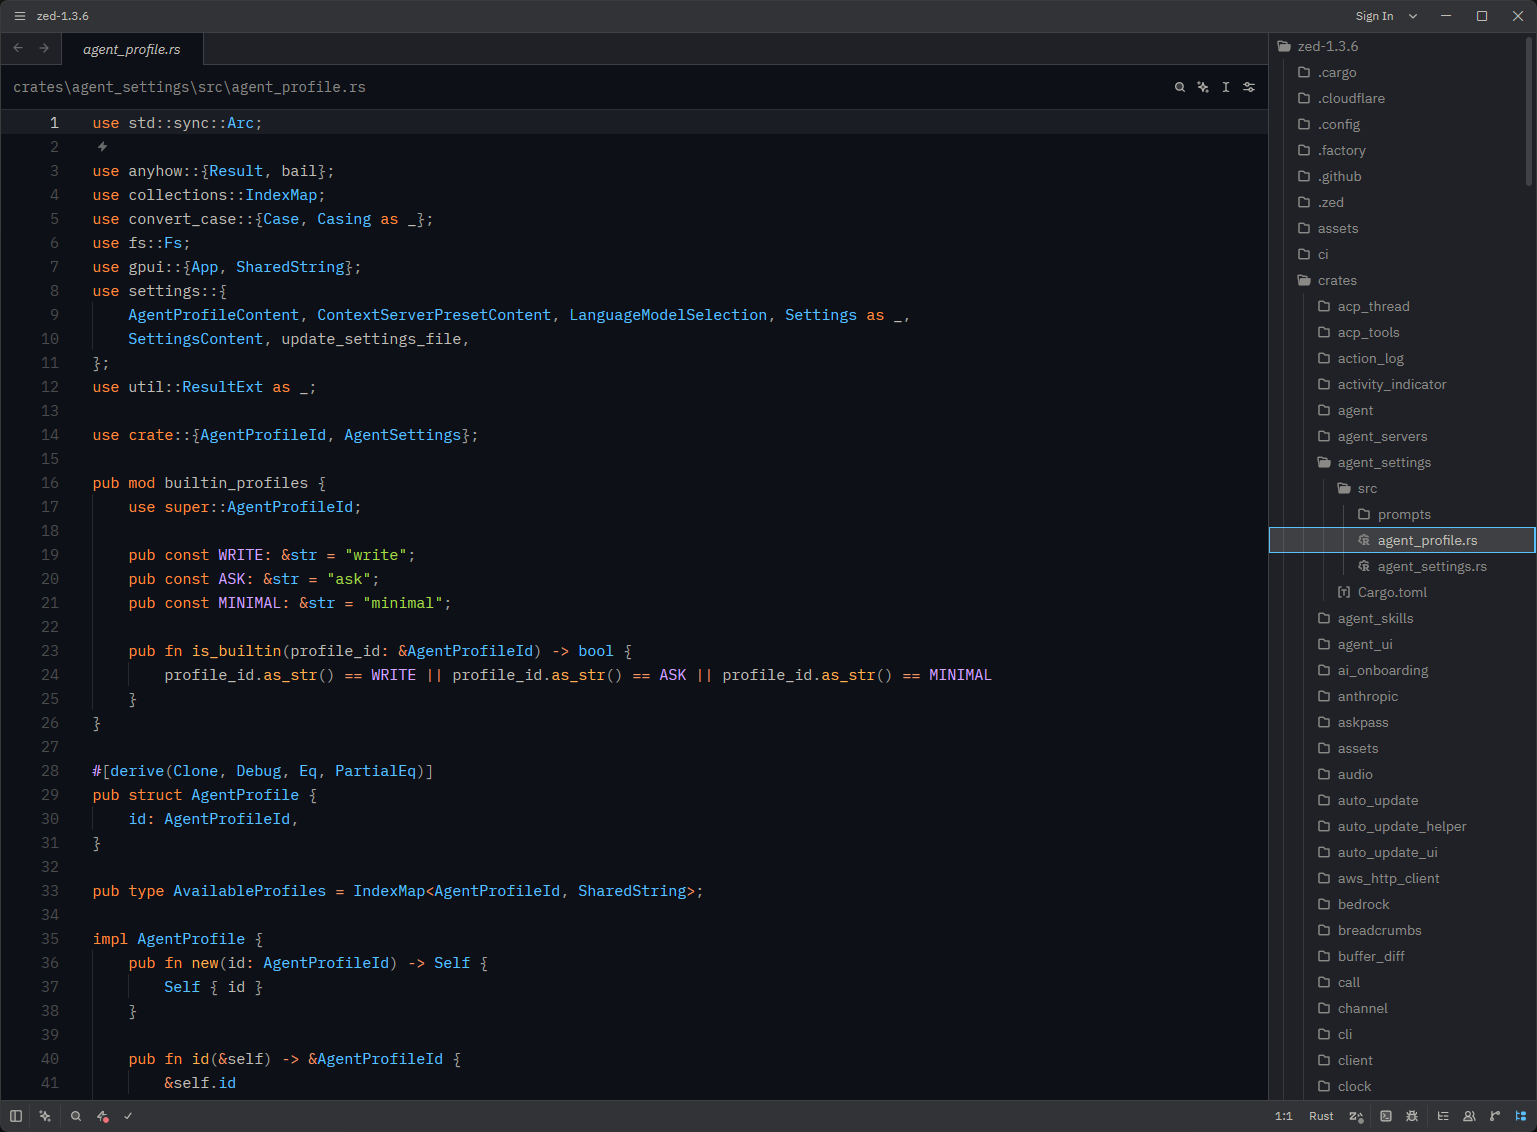Screen dimensions: 1537x1132
Task: Toggle the git panel branch icon
Action: [1495, 1116]
